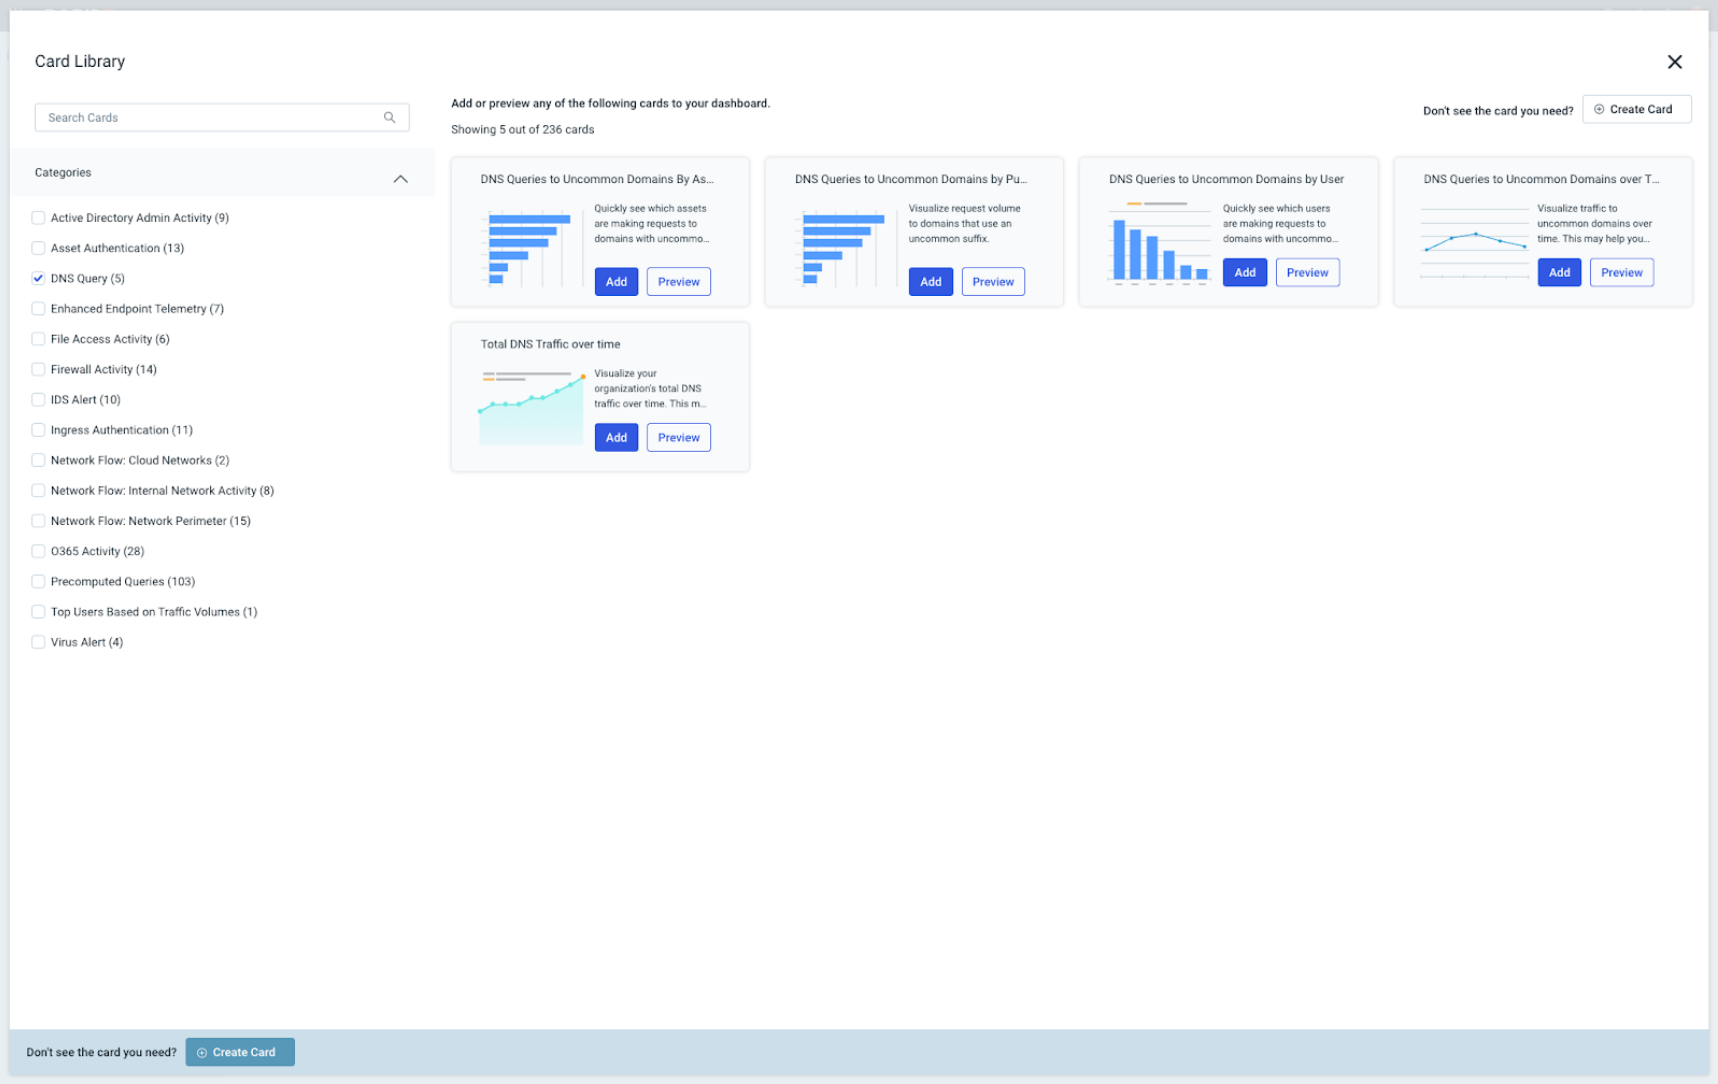Image resolution: width=1718 pixels, height=1084 pixels.
Task: Collapse the Categories section chevron
Action: pos(400,178)
